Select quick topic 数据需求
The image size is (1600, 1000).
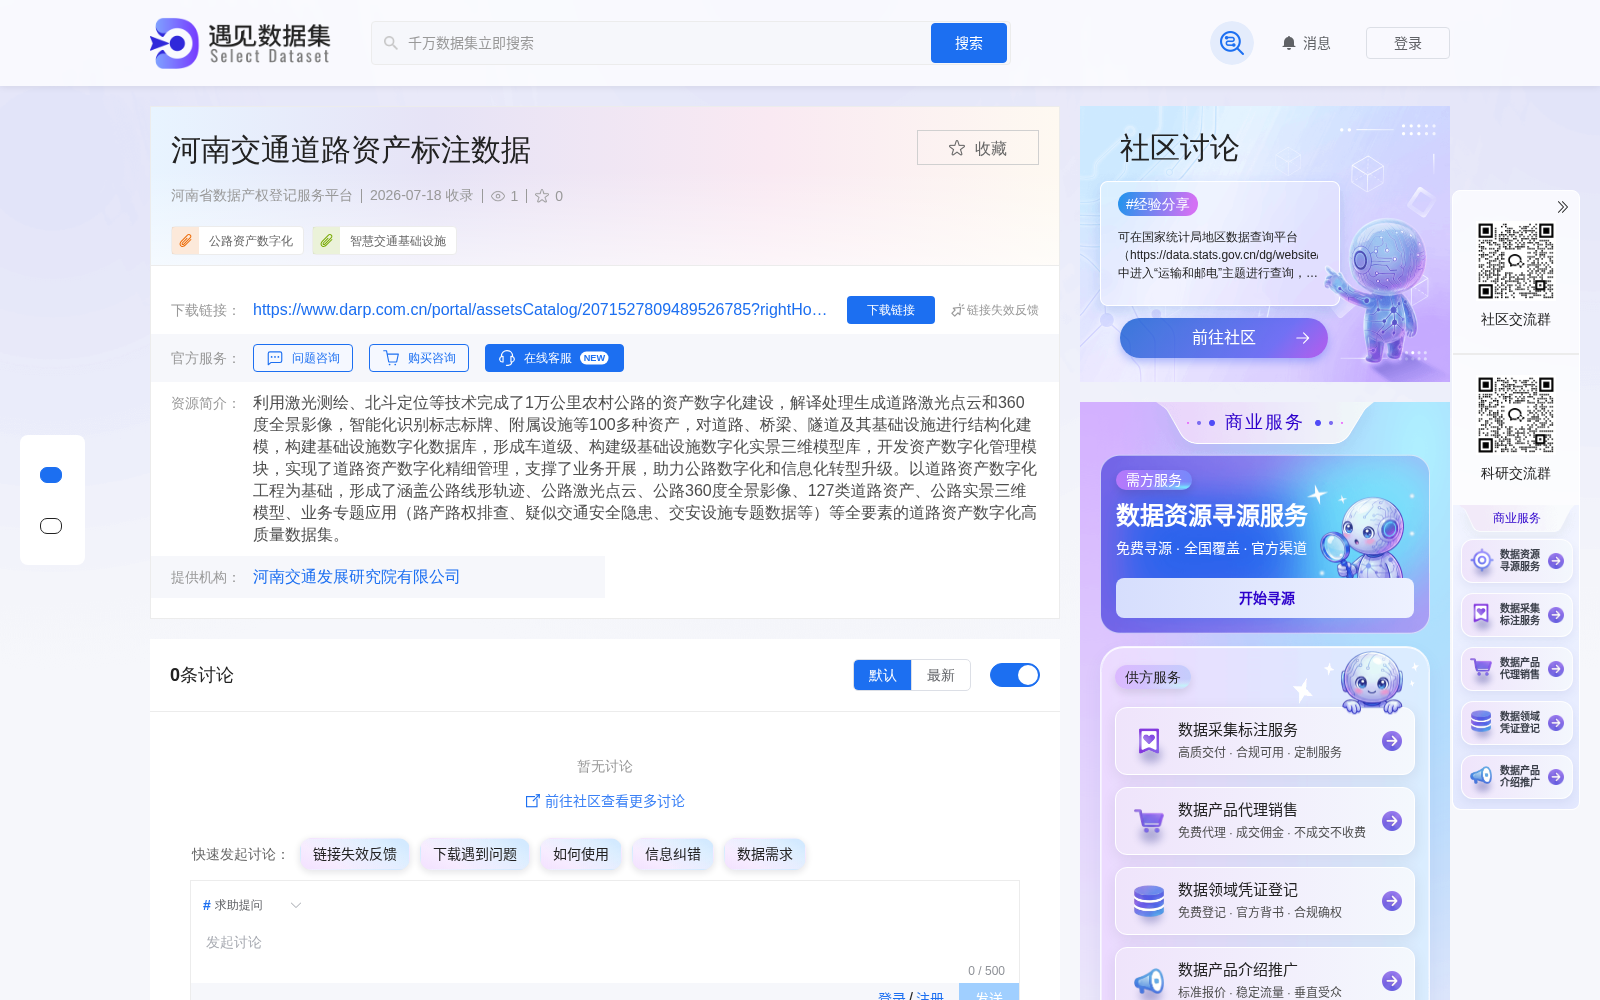click(765, 854)
